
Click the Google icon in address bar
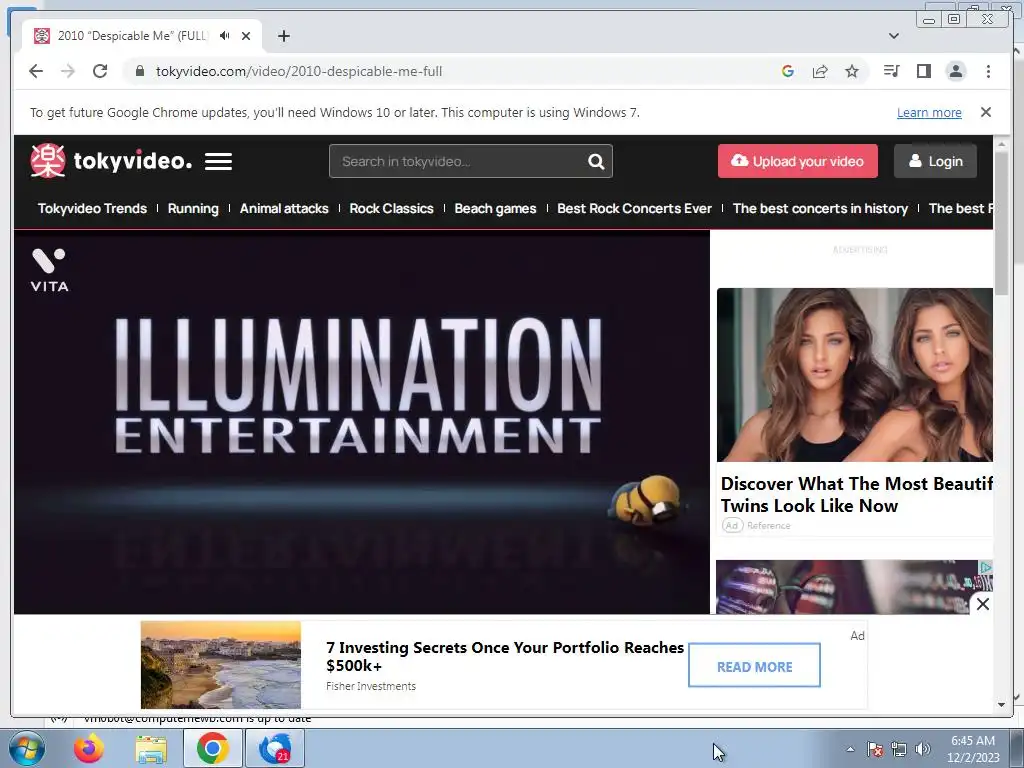click(x=788, y=71)
